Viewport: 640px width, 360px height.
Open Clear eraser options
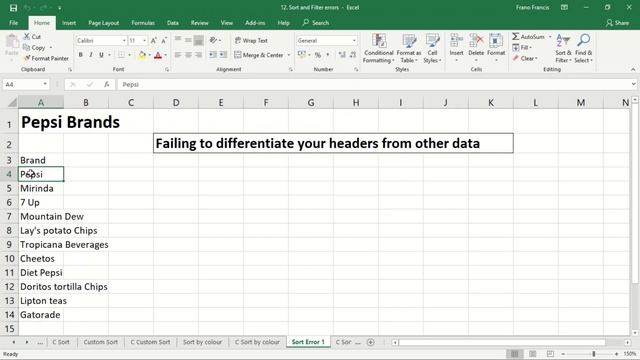point(525,58)
